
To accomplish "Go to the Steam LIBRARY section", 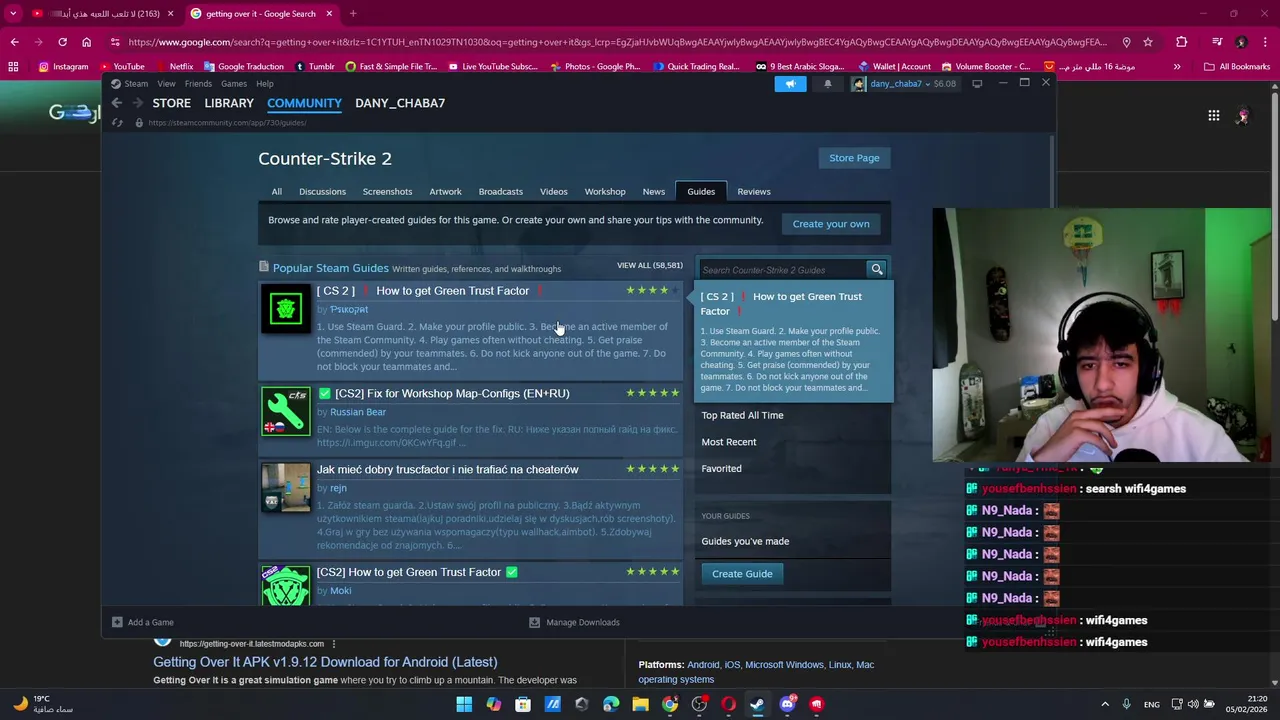I will [x=229, y=103].
